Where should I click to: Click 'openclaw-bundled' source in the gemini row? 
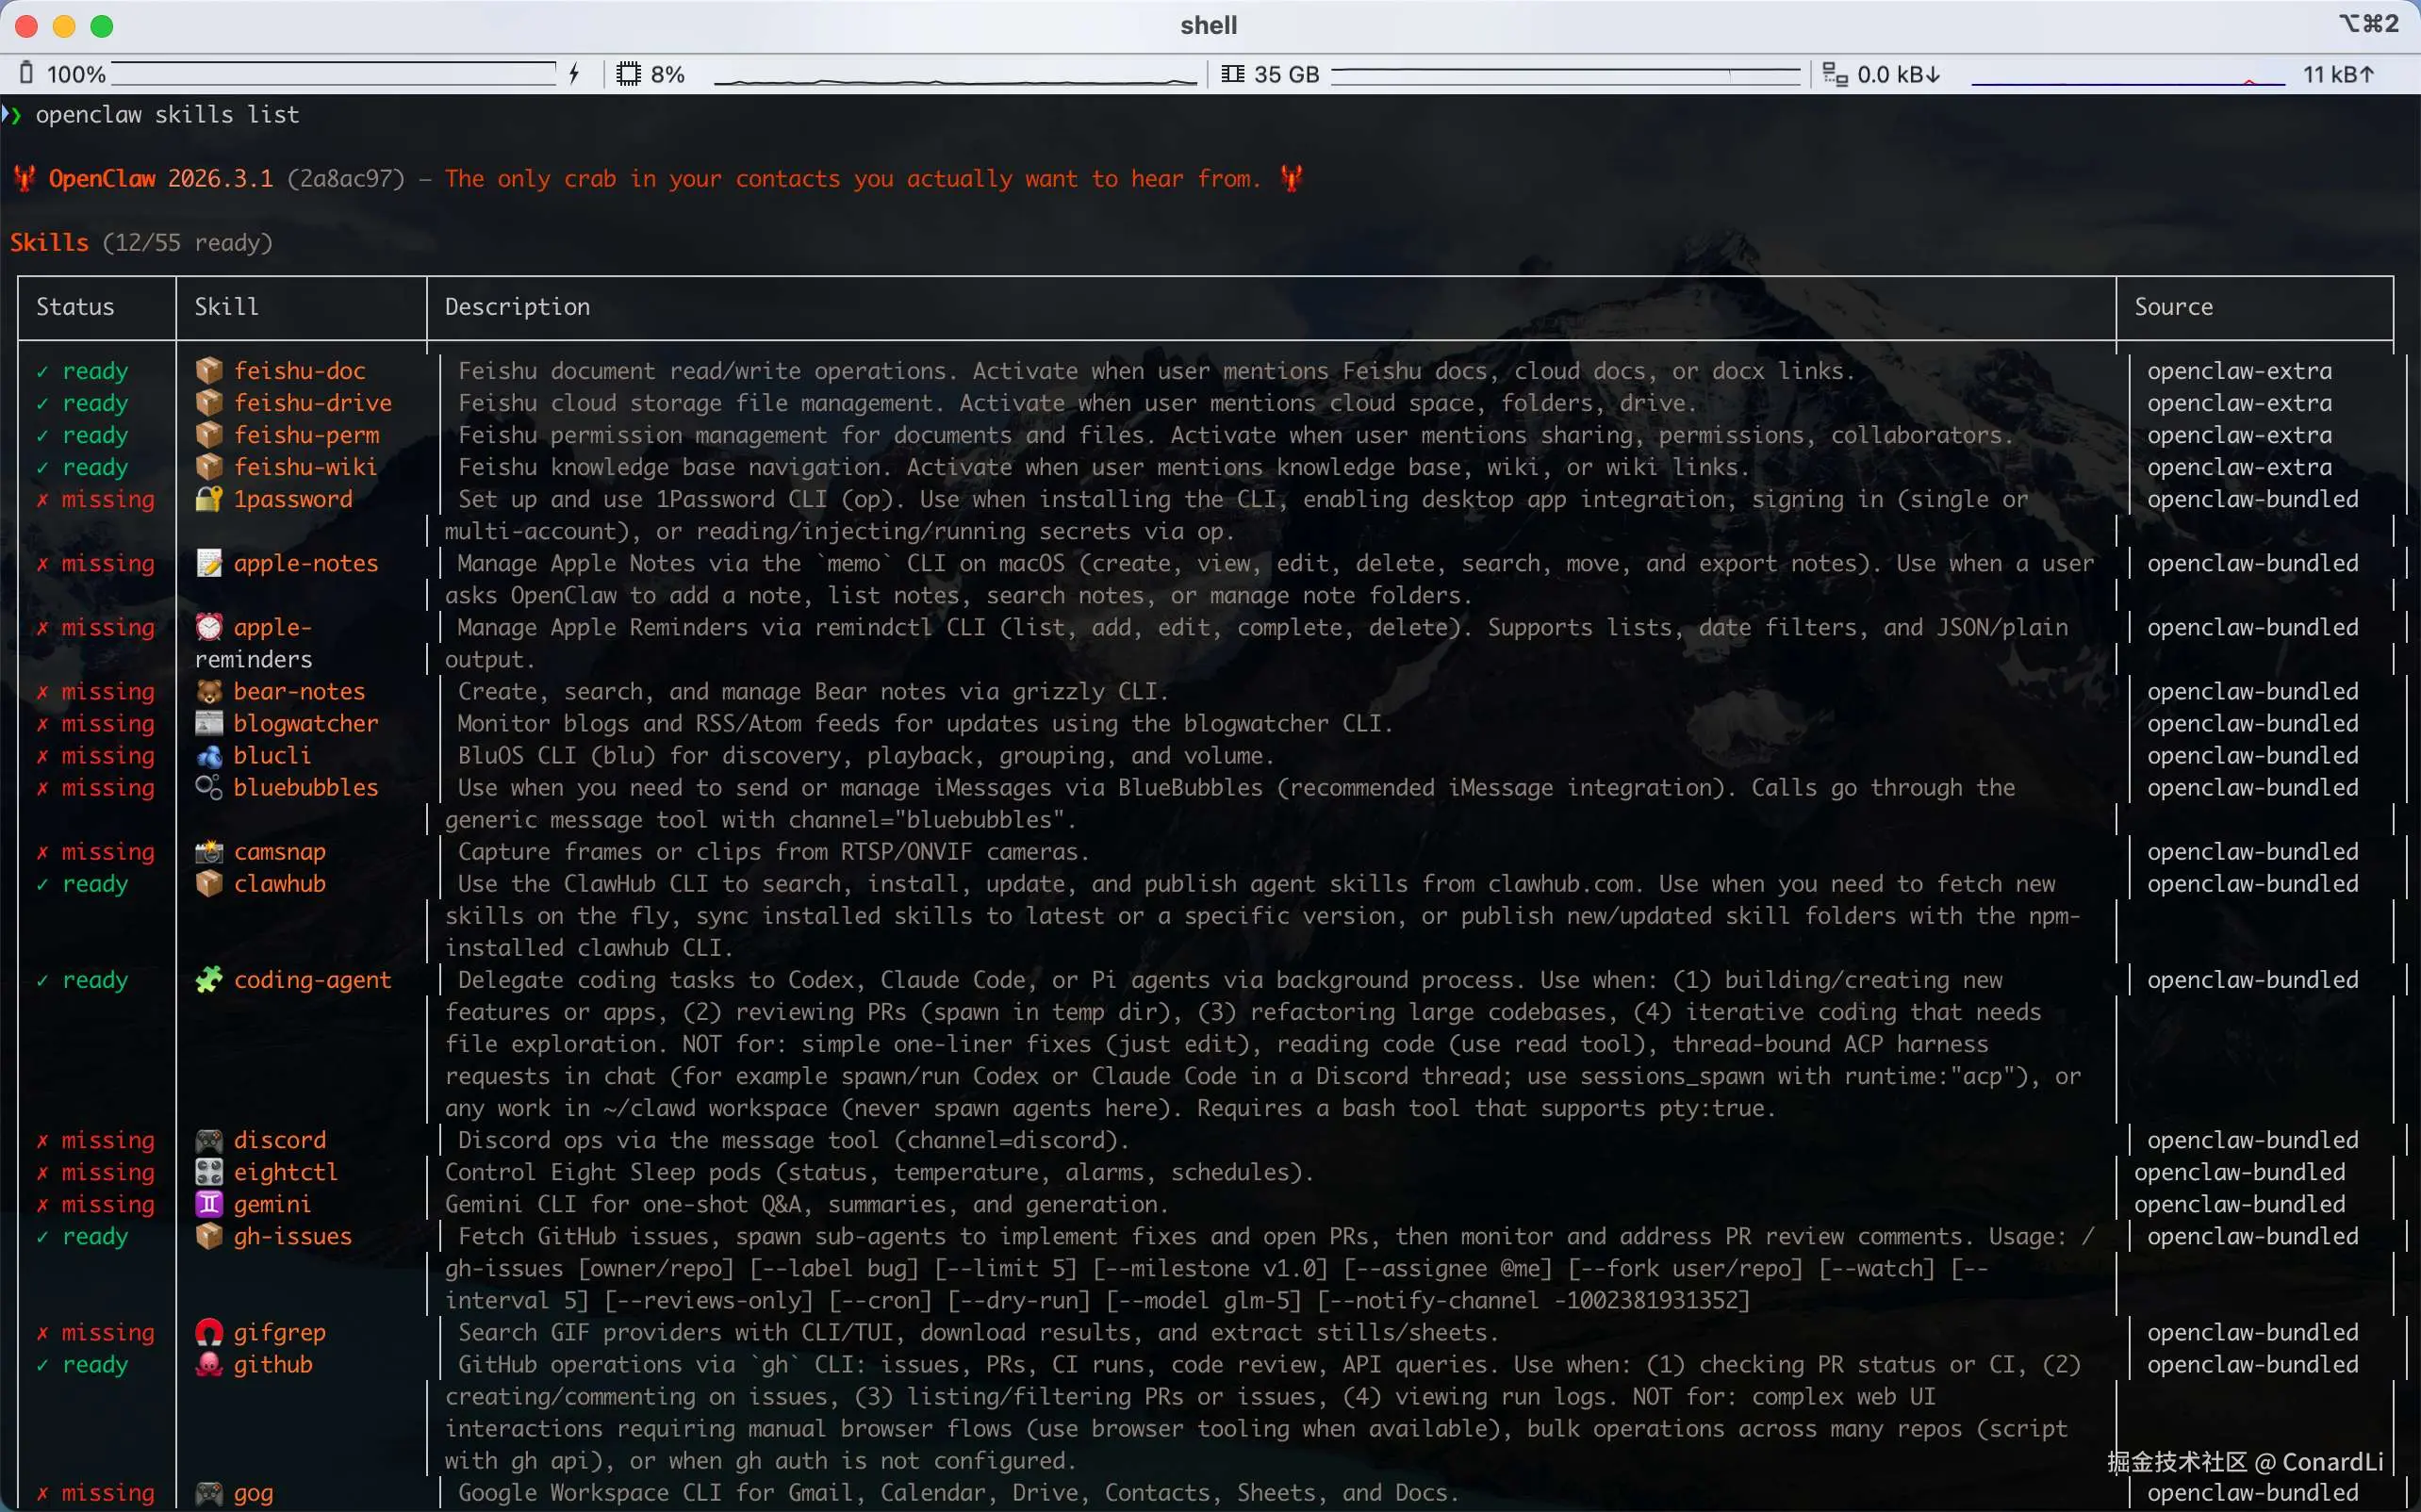tap(2239, 1204)
